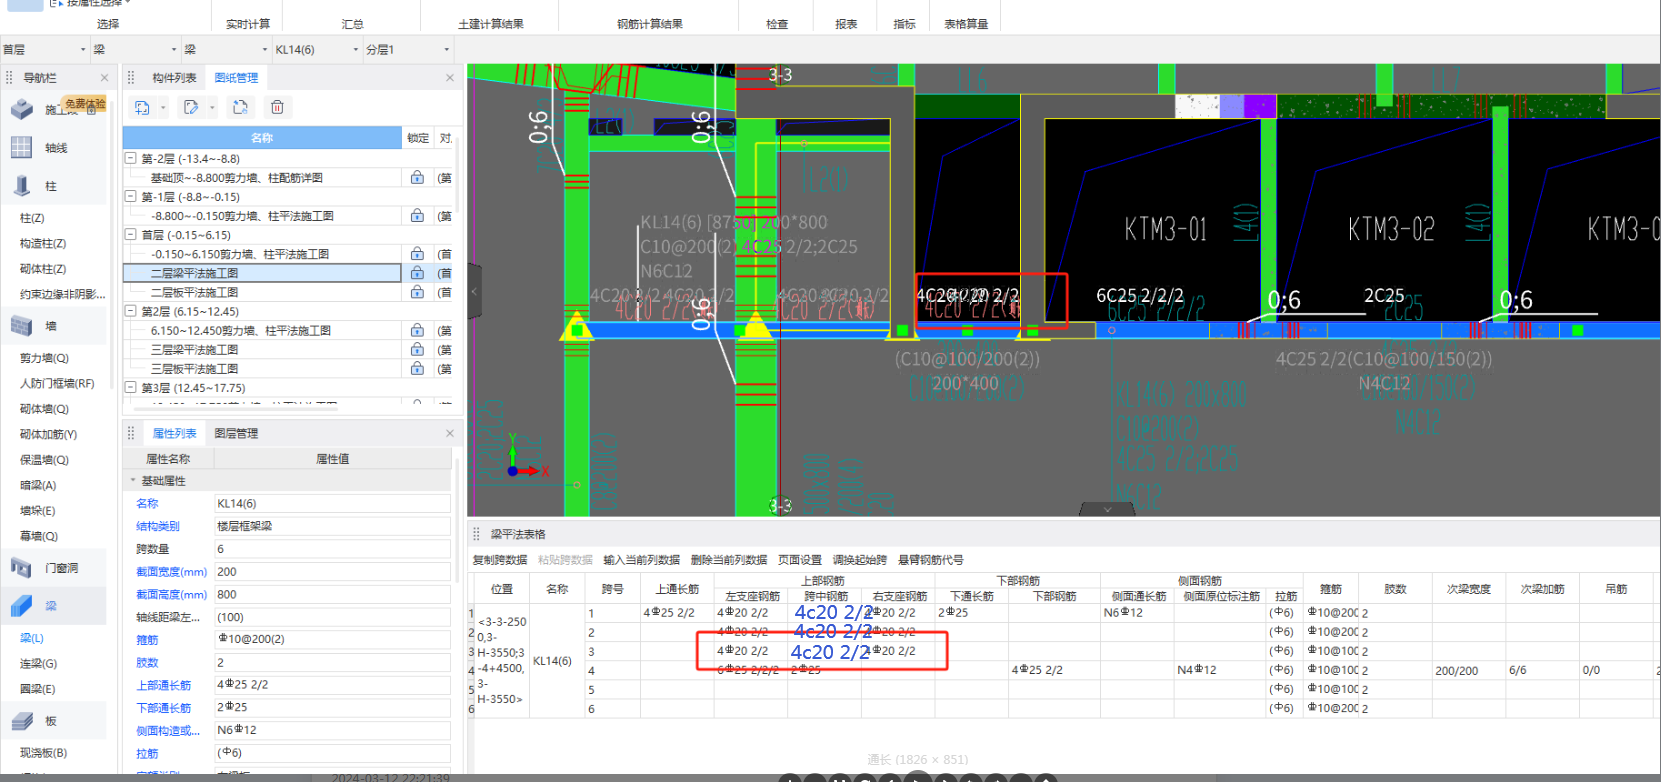Toggle lock for 三层板平法施工图
1661x782 pixels.
(x=417, y=368)
